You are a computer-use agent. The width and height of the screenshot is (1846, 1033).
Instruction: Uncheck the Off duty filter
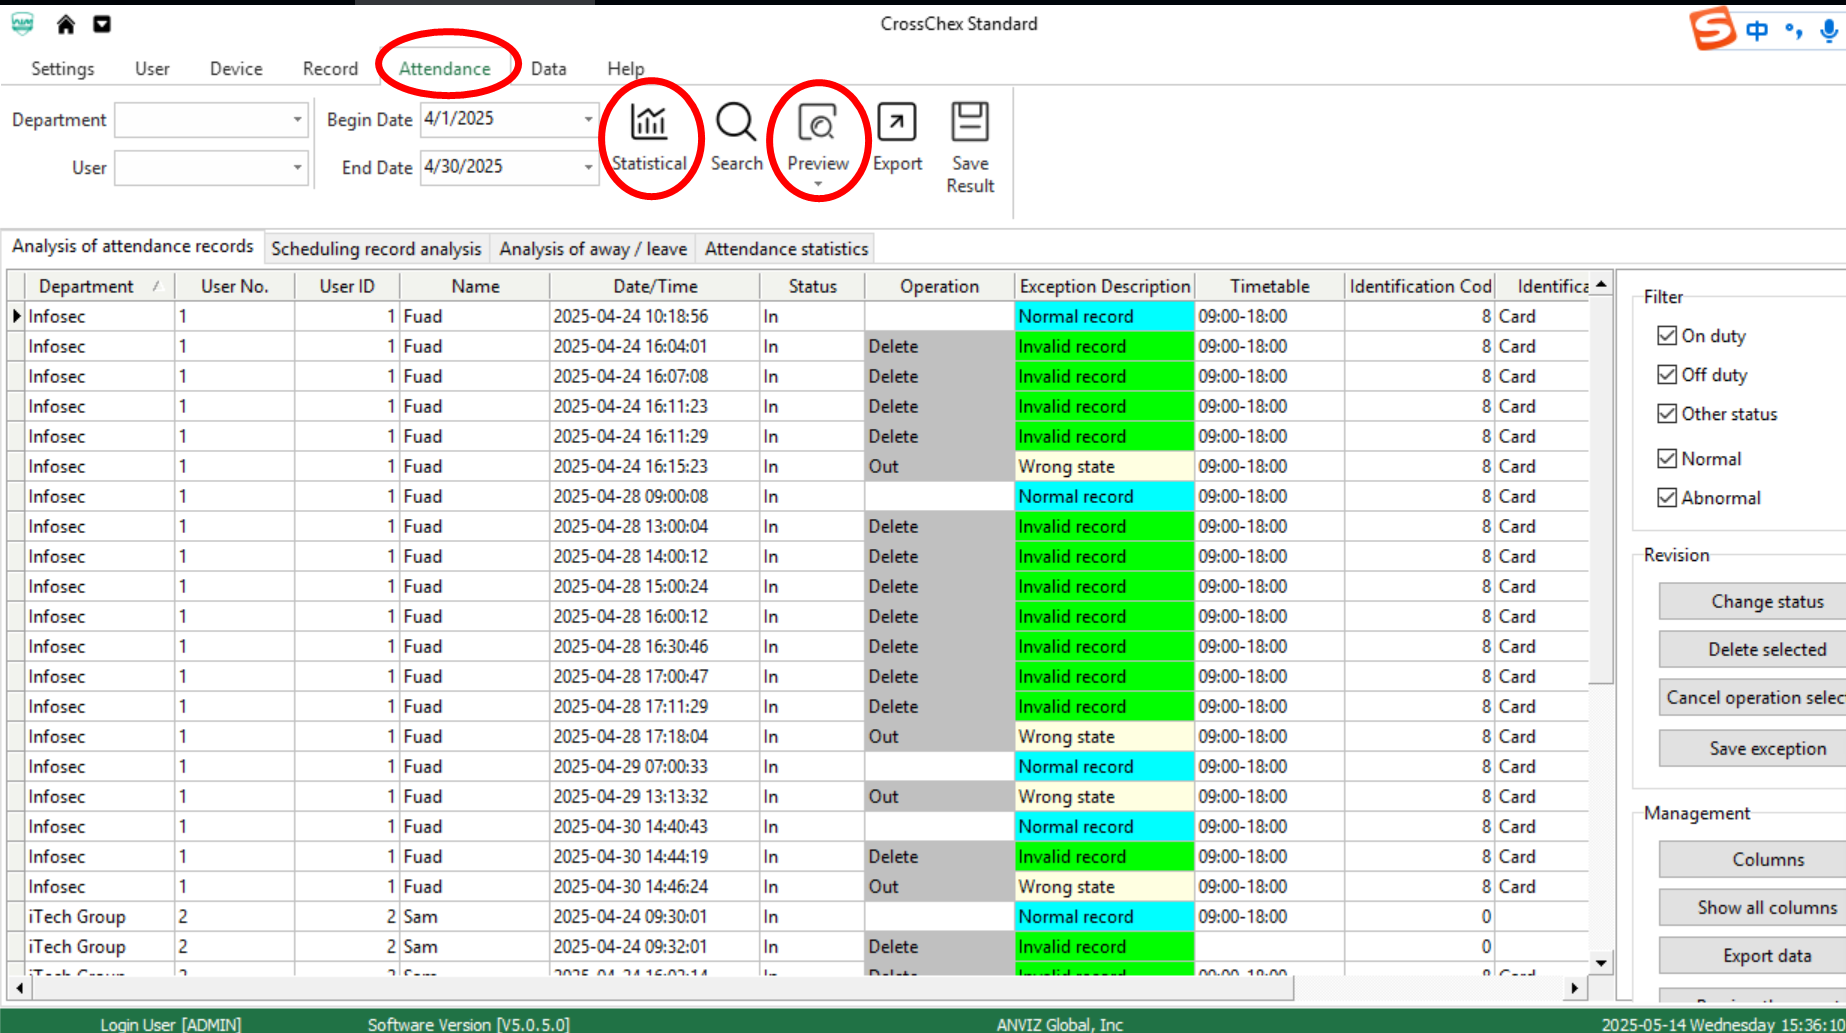(1667, 374)
